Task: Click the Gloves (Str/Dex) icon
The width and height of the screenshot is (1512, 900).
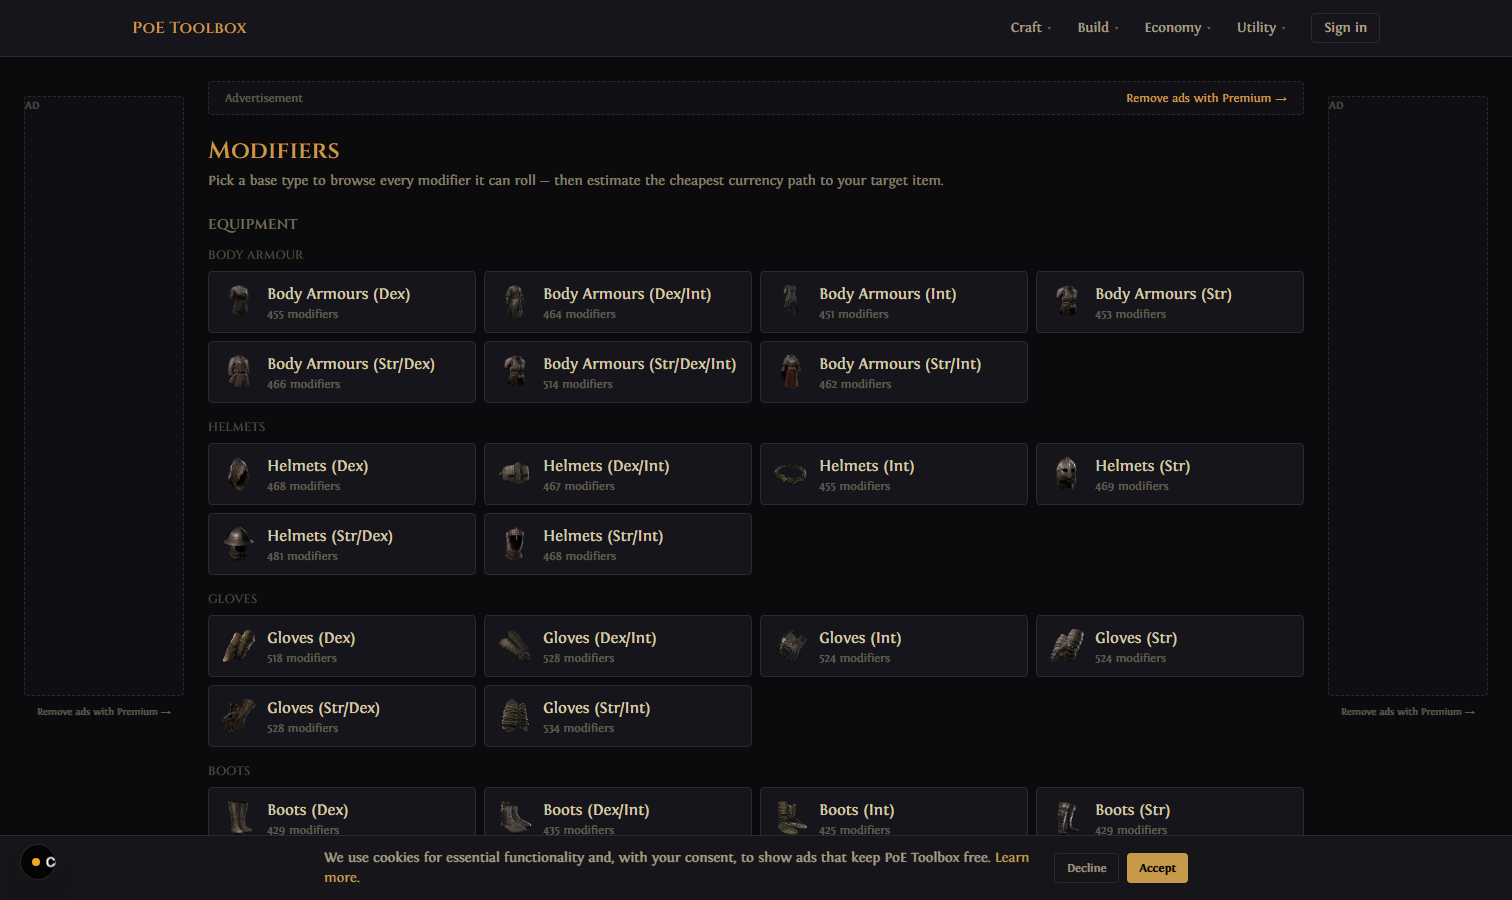Action: (x=239, y=716)
